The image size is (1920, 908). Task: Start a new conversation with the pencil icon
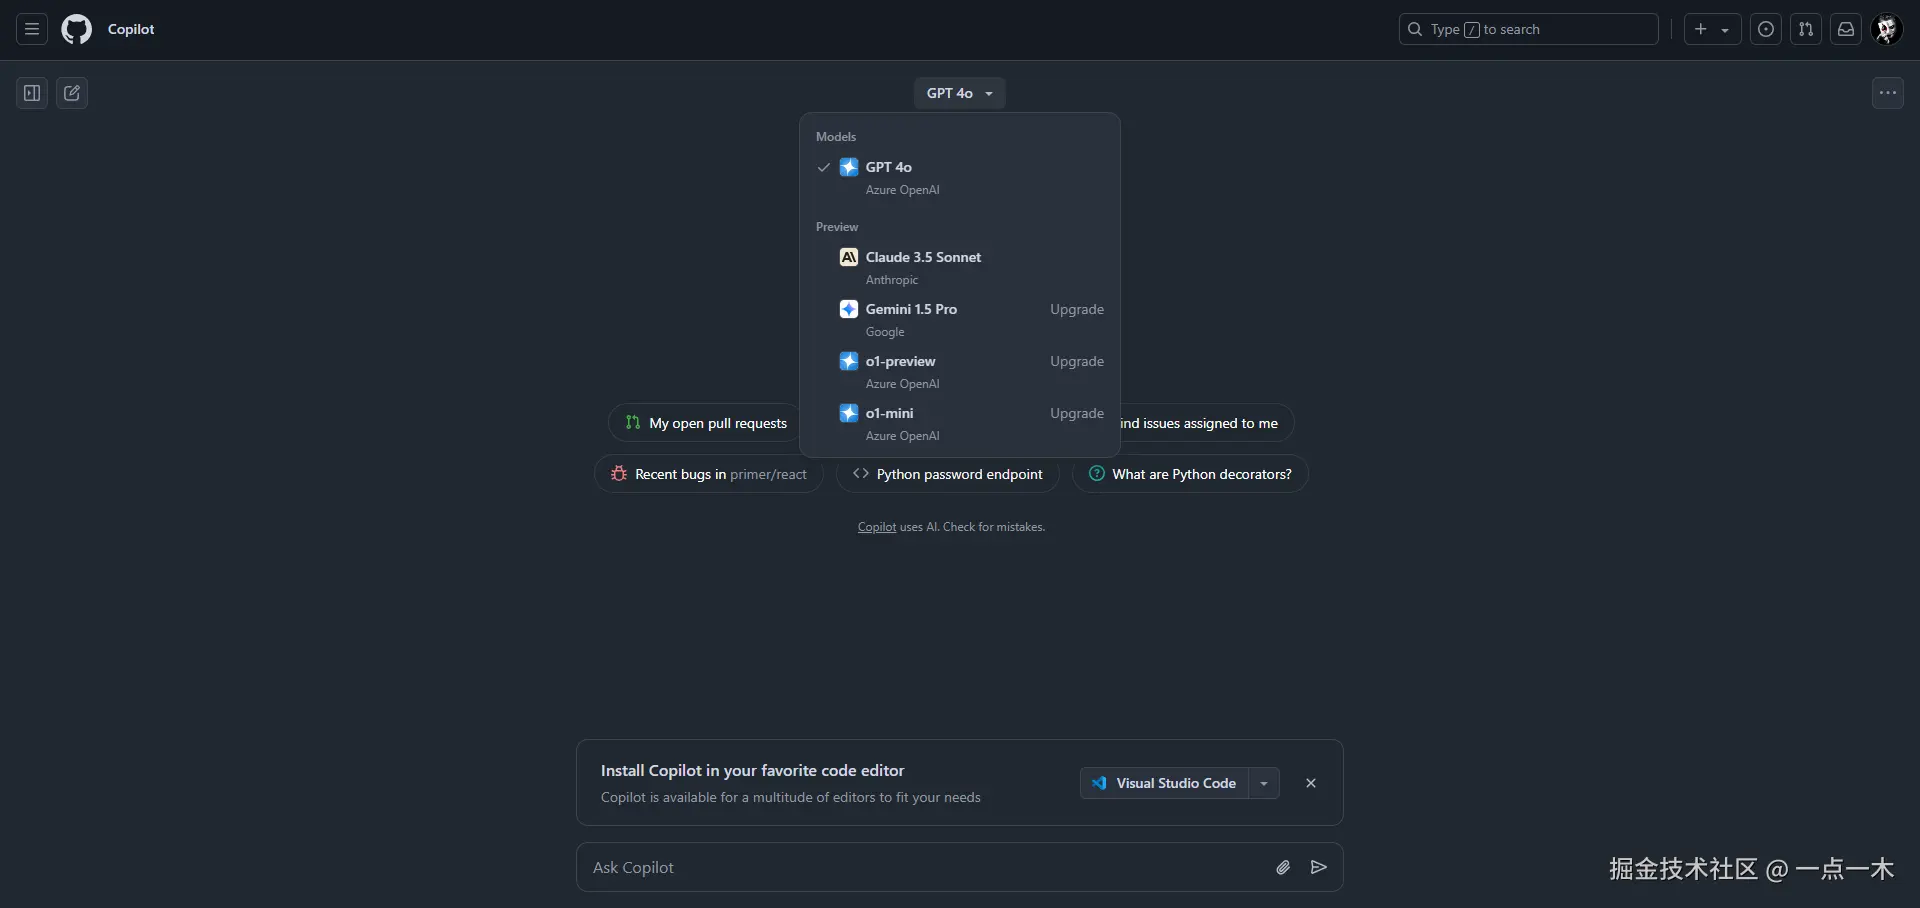pos(72,93)
